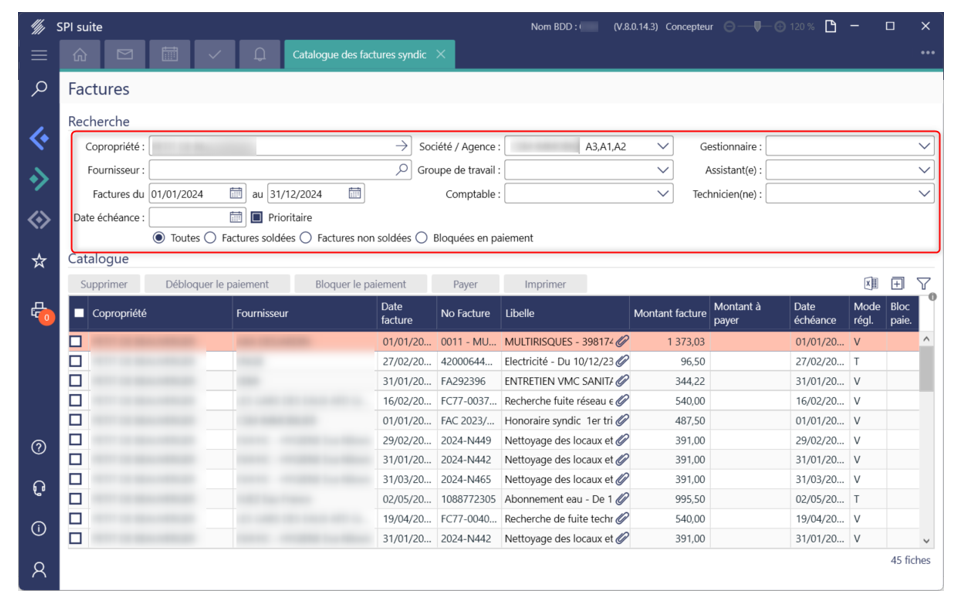Check the select-all checkbox in the table header
Screen dimensions: 977x597
click(x=79, y=313)
